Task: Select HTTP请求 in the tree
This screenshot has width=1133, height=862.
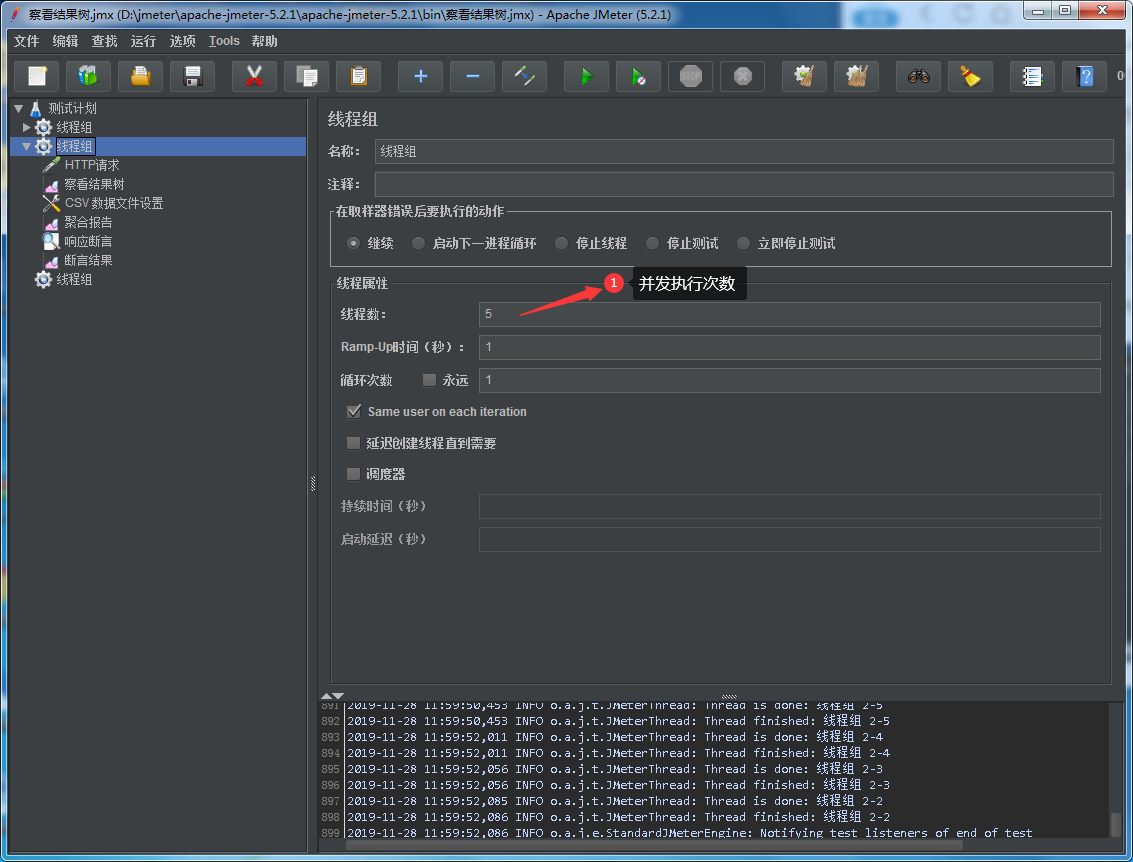Action: 92,165
